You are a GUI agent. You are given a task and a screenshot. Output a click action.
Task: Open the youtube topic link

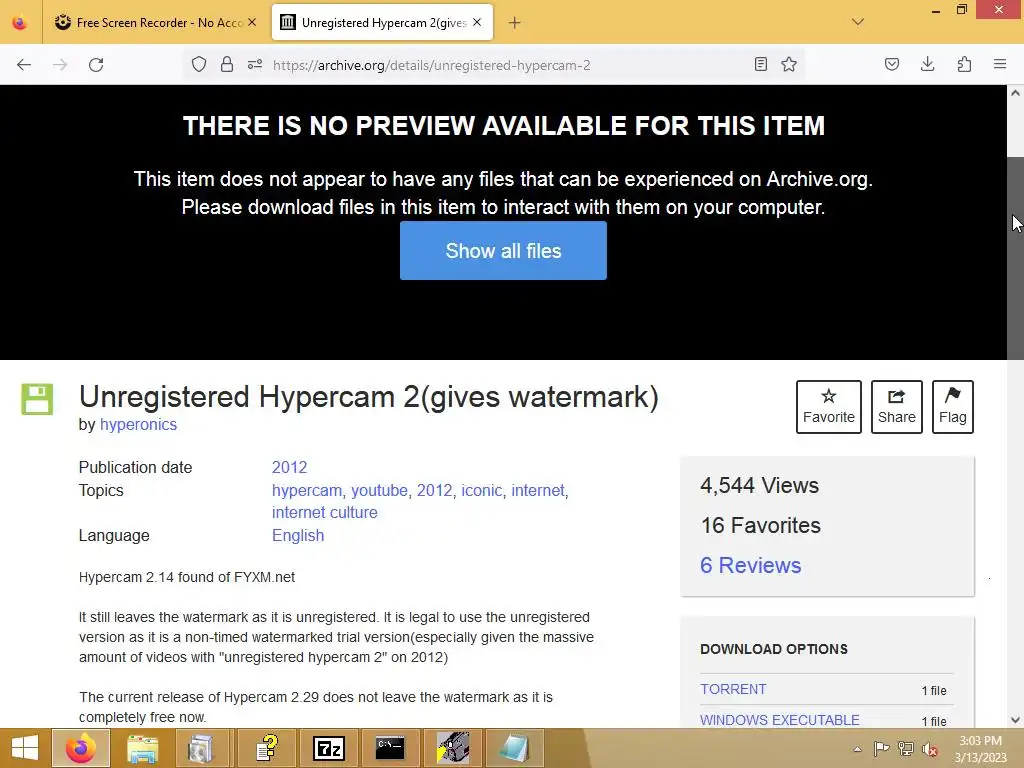pyautogui.click(x=379, y=490)
